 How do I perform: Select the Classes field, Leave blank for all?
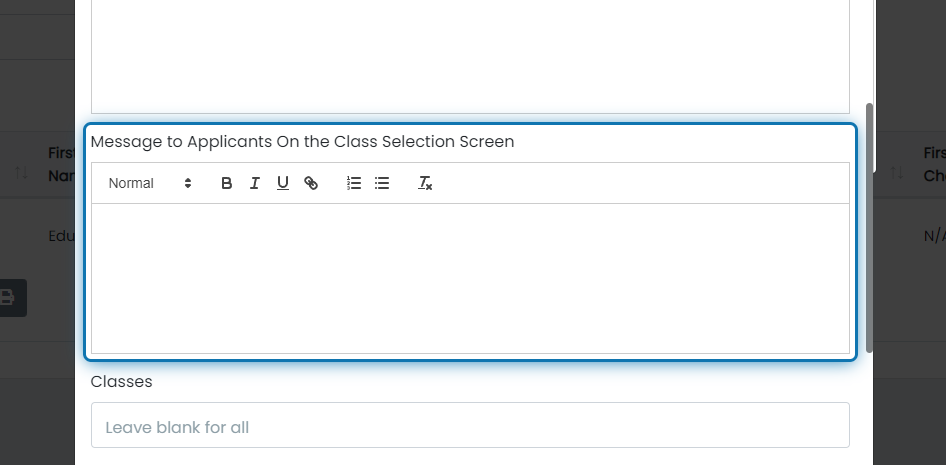tap(470, 425)
